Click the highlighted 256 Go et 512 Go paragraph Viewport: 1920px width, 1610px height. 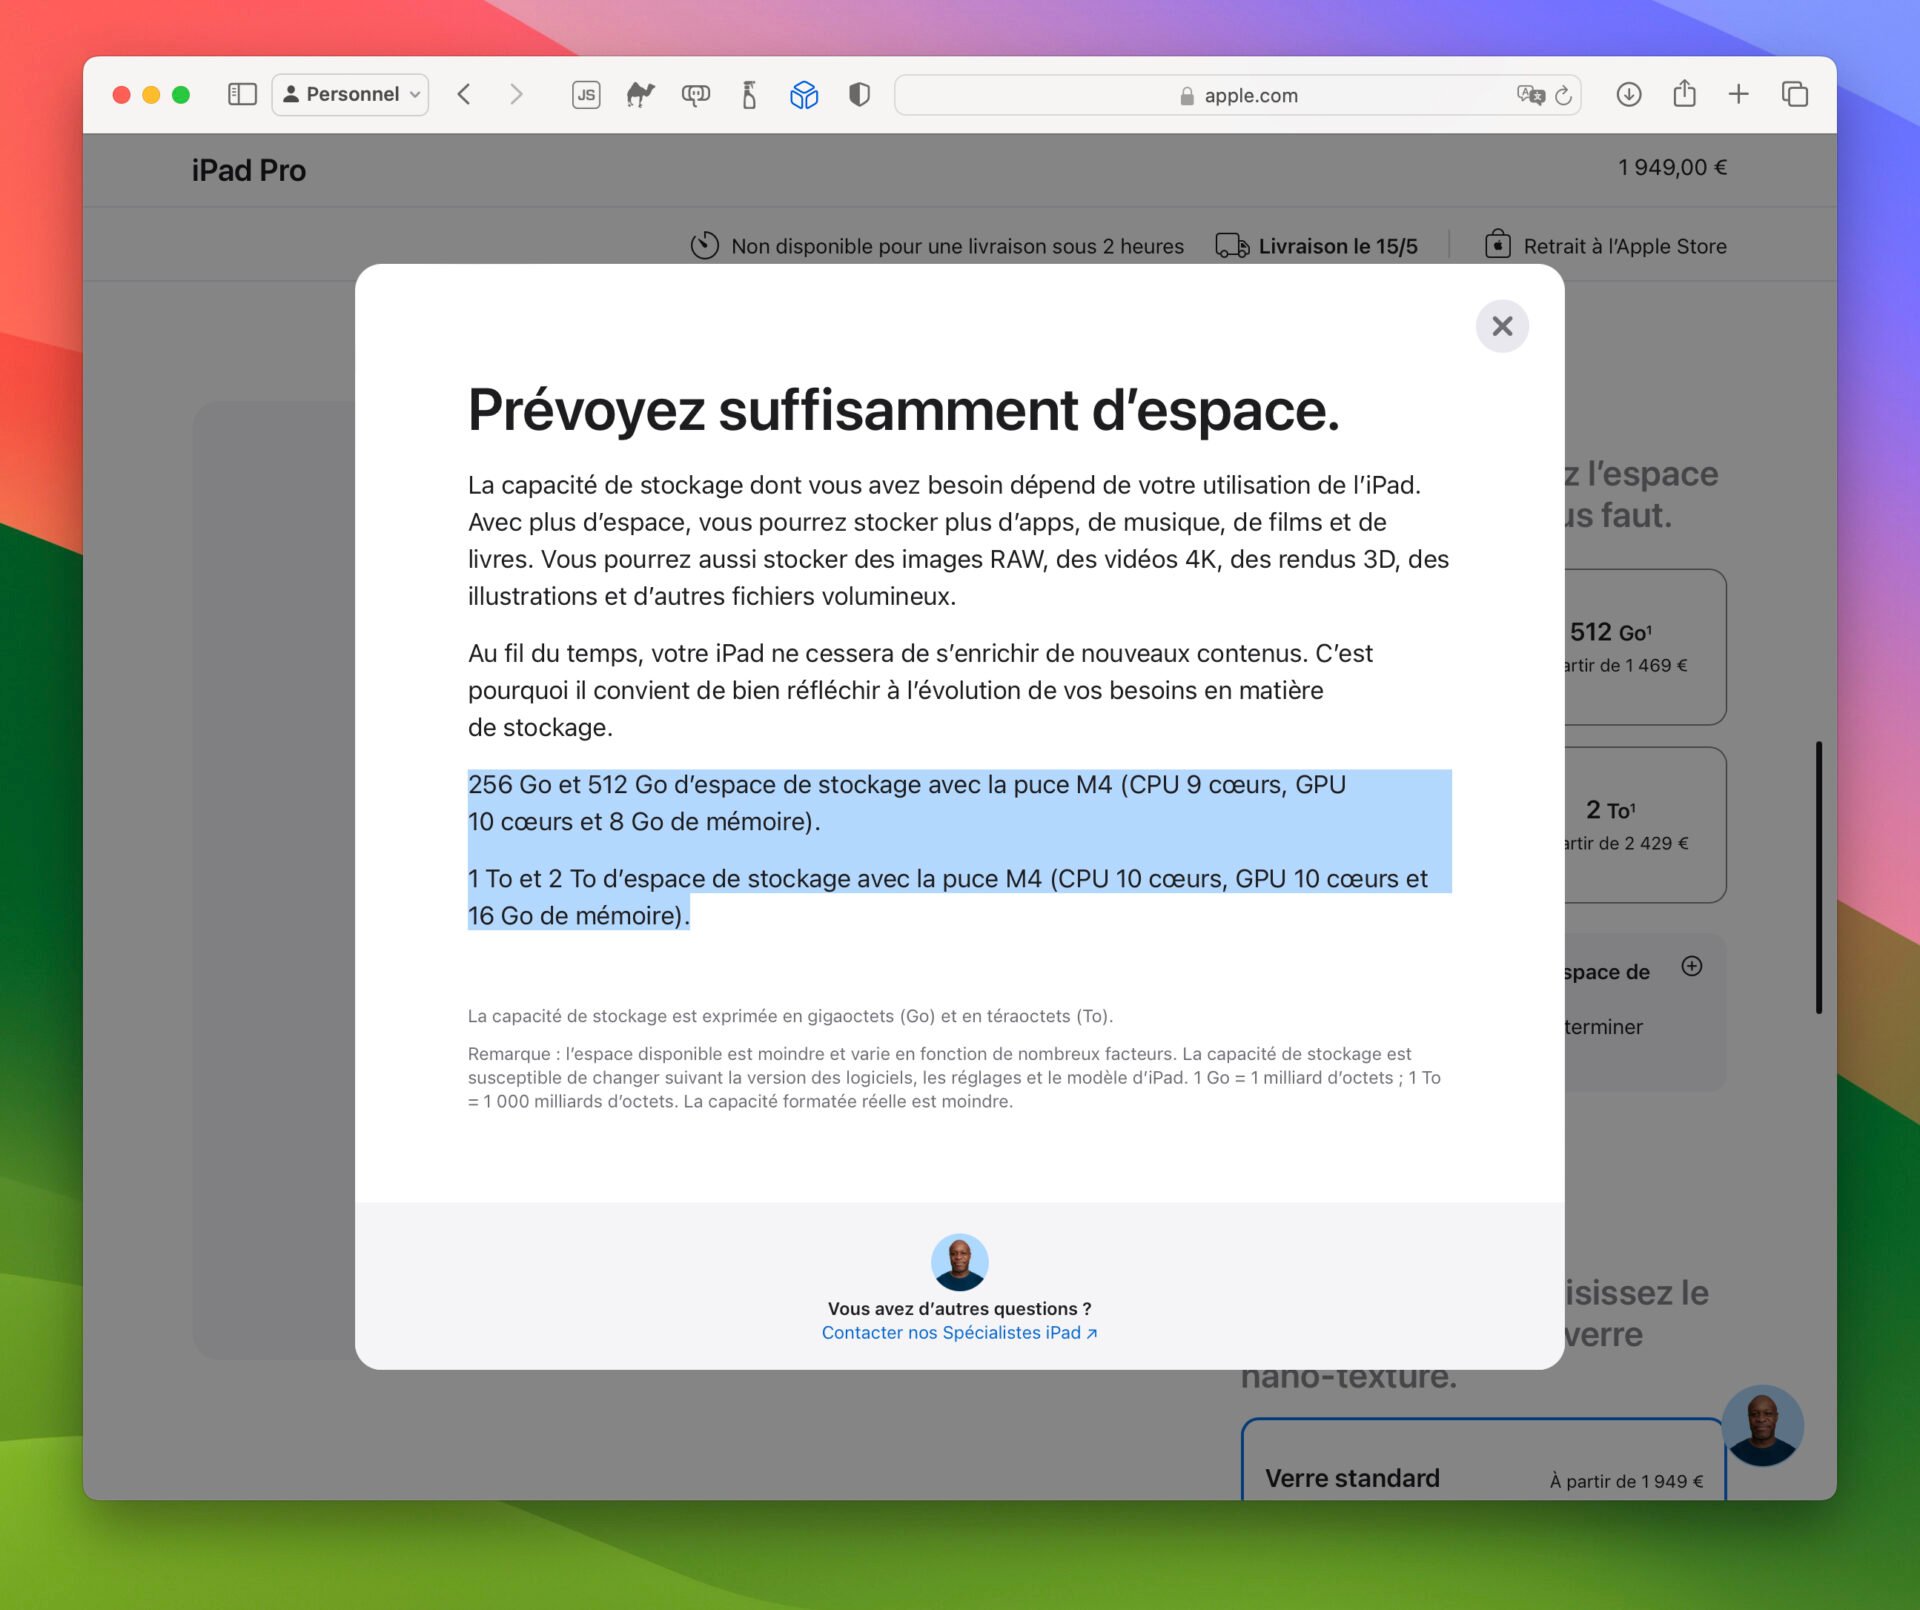(906, 803)
